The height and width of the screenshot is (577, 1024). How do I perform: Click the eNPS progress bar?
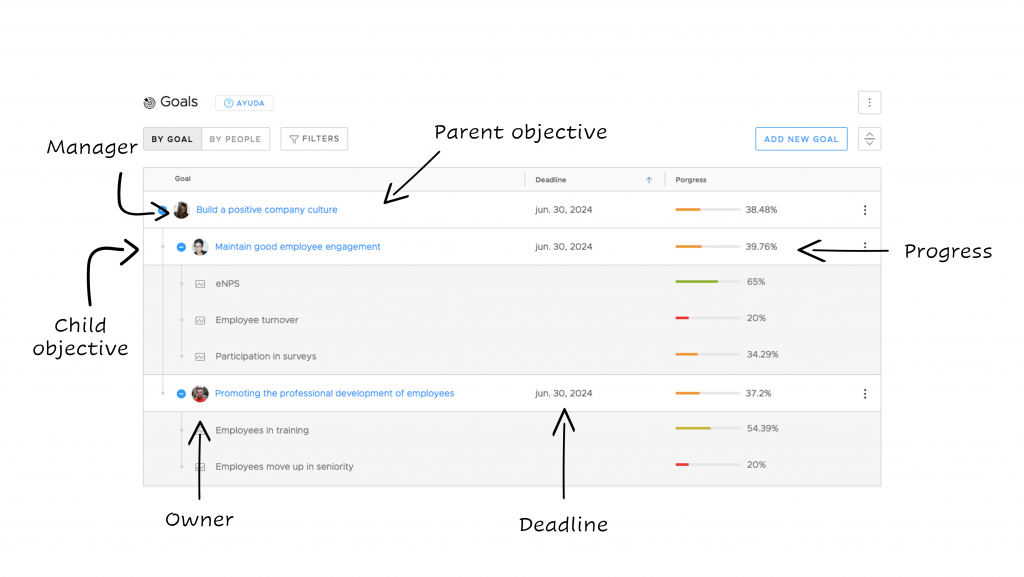[707, 281]
